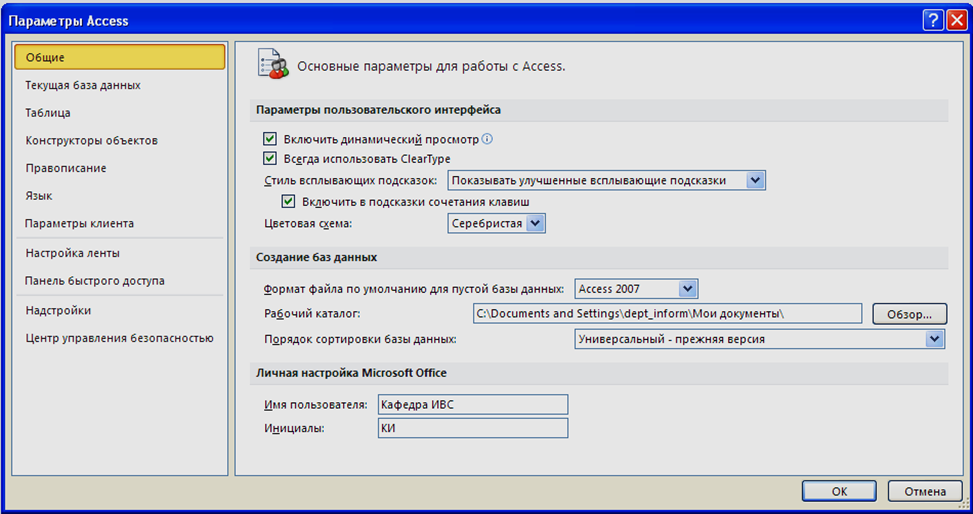
Task: Toggle Включить в подсказки сочетания клавиш checkbox
Action: pos(288,201)
